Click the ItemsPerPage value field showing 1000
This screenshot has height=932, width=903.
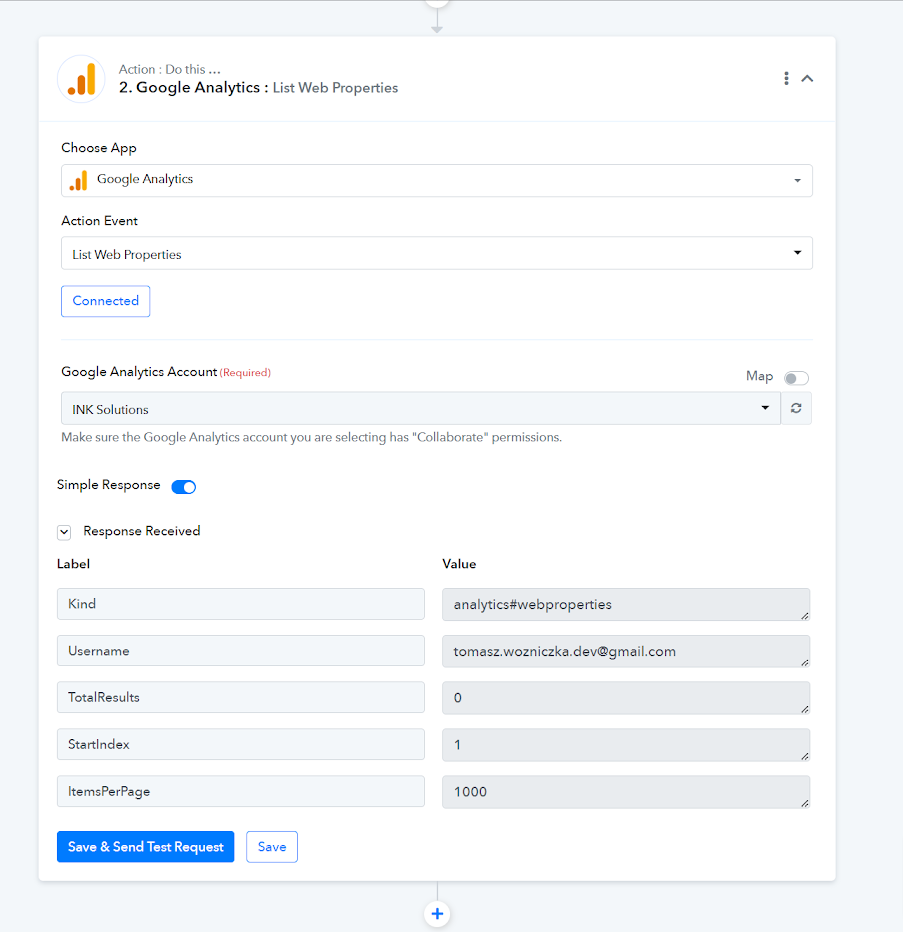pyautogui.click(x=626, y=792)
